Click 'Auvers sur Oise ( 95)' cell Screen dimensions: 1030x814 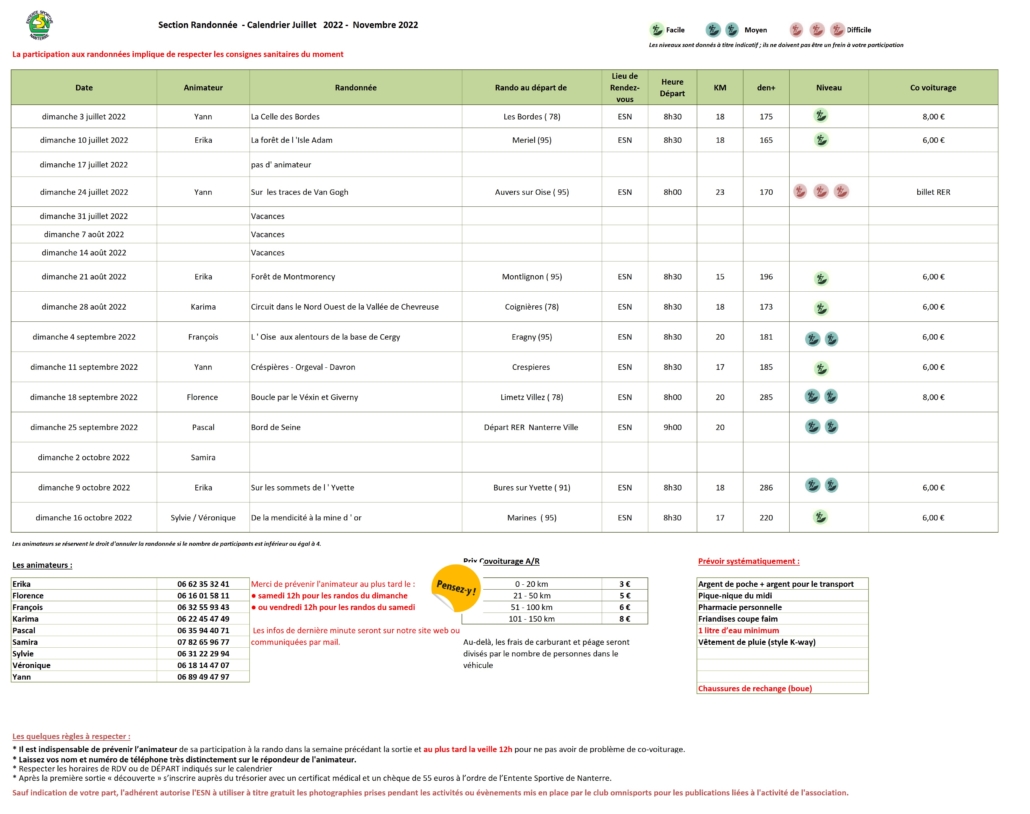[531, 192]
